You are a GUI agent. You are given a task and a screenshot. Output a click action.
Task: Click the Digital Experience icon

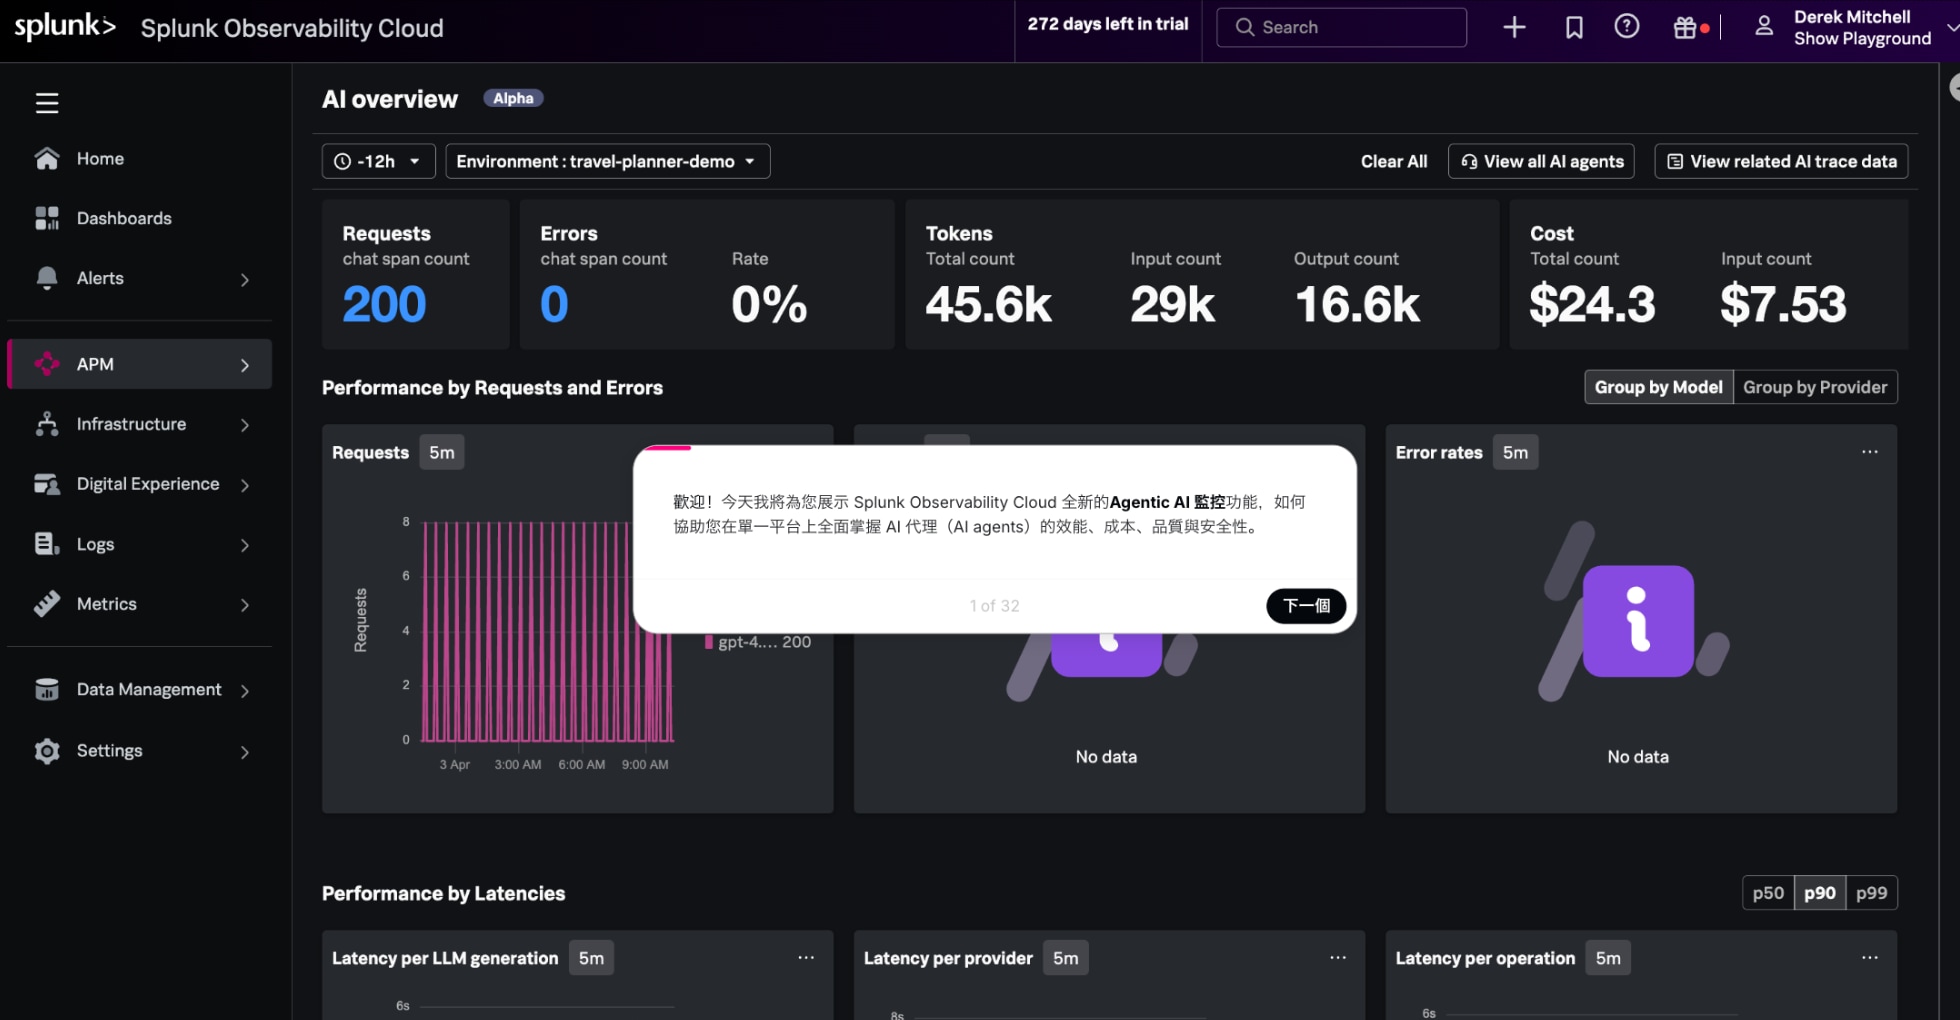47,484
